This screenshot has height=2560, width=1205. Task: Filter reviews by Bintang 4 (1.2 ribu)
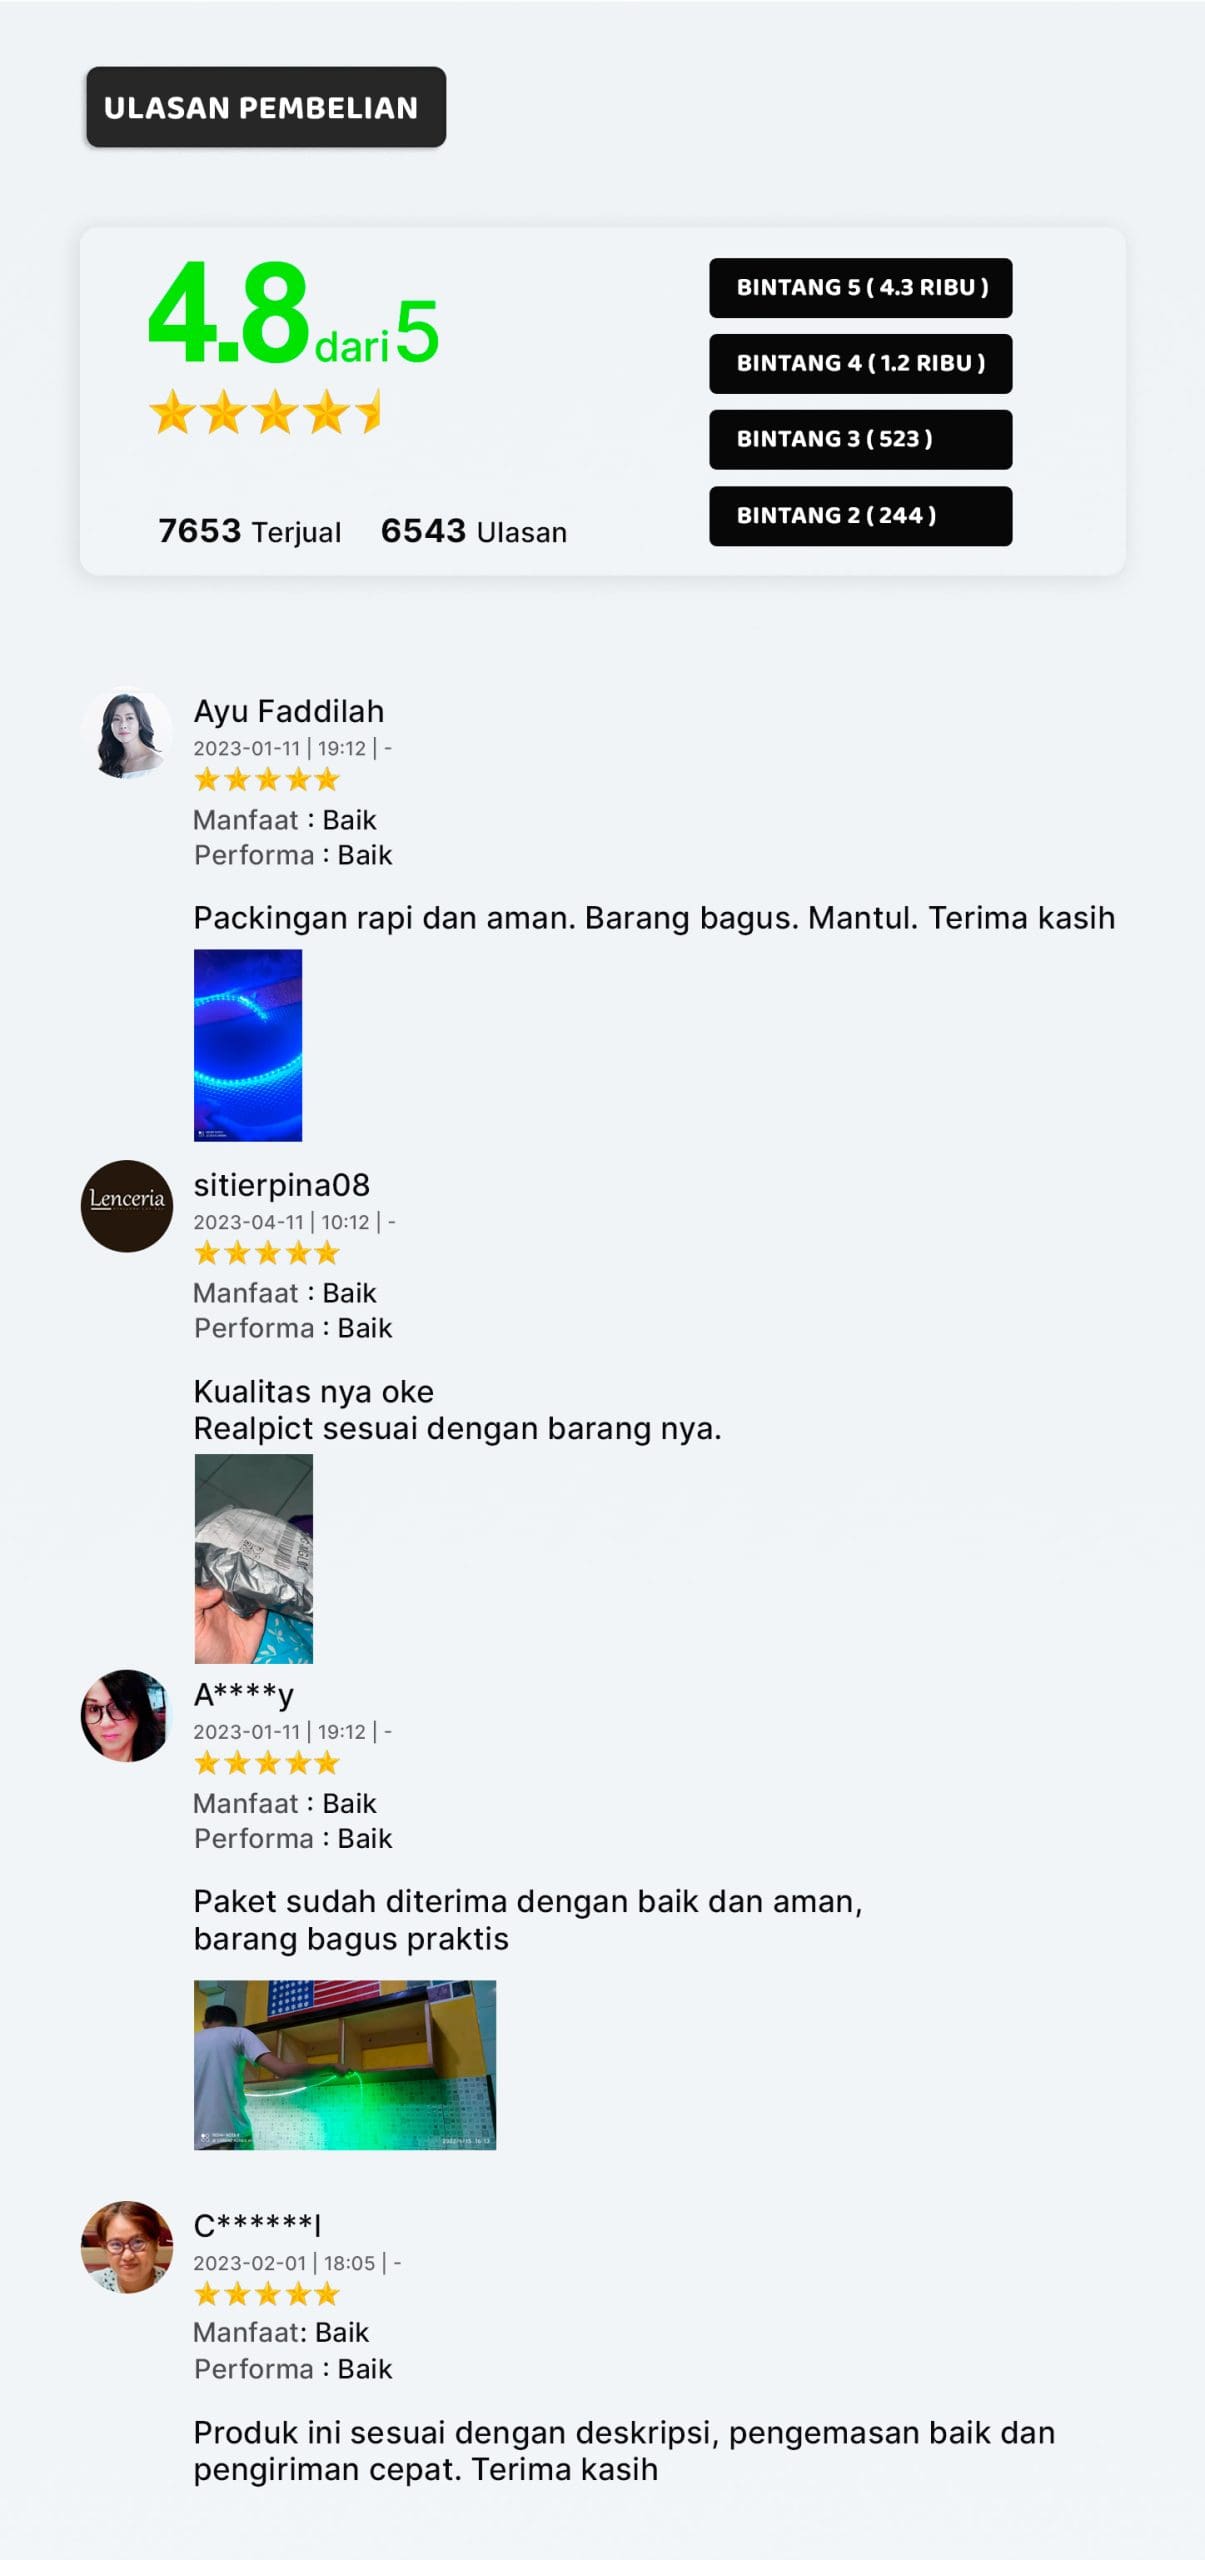tap(860, 364)
